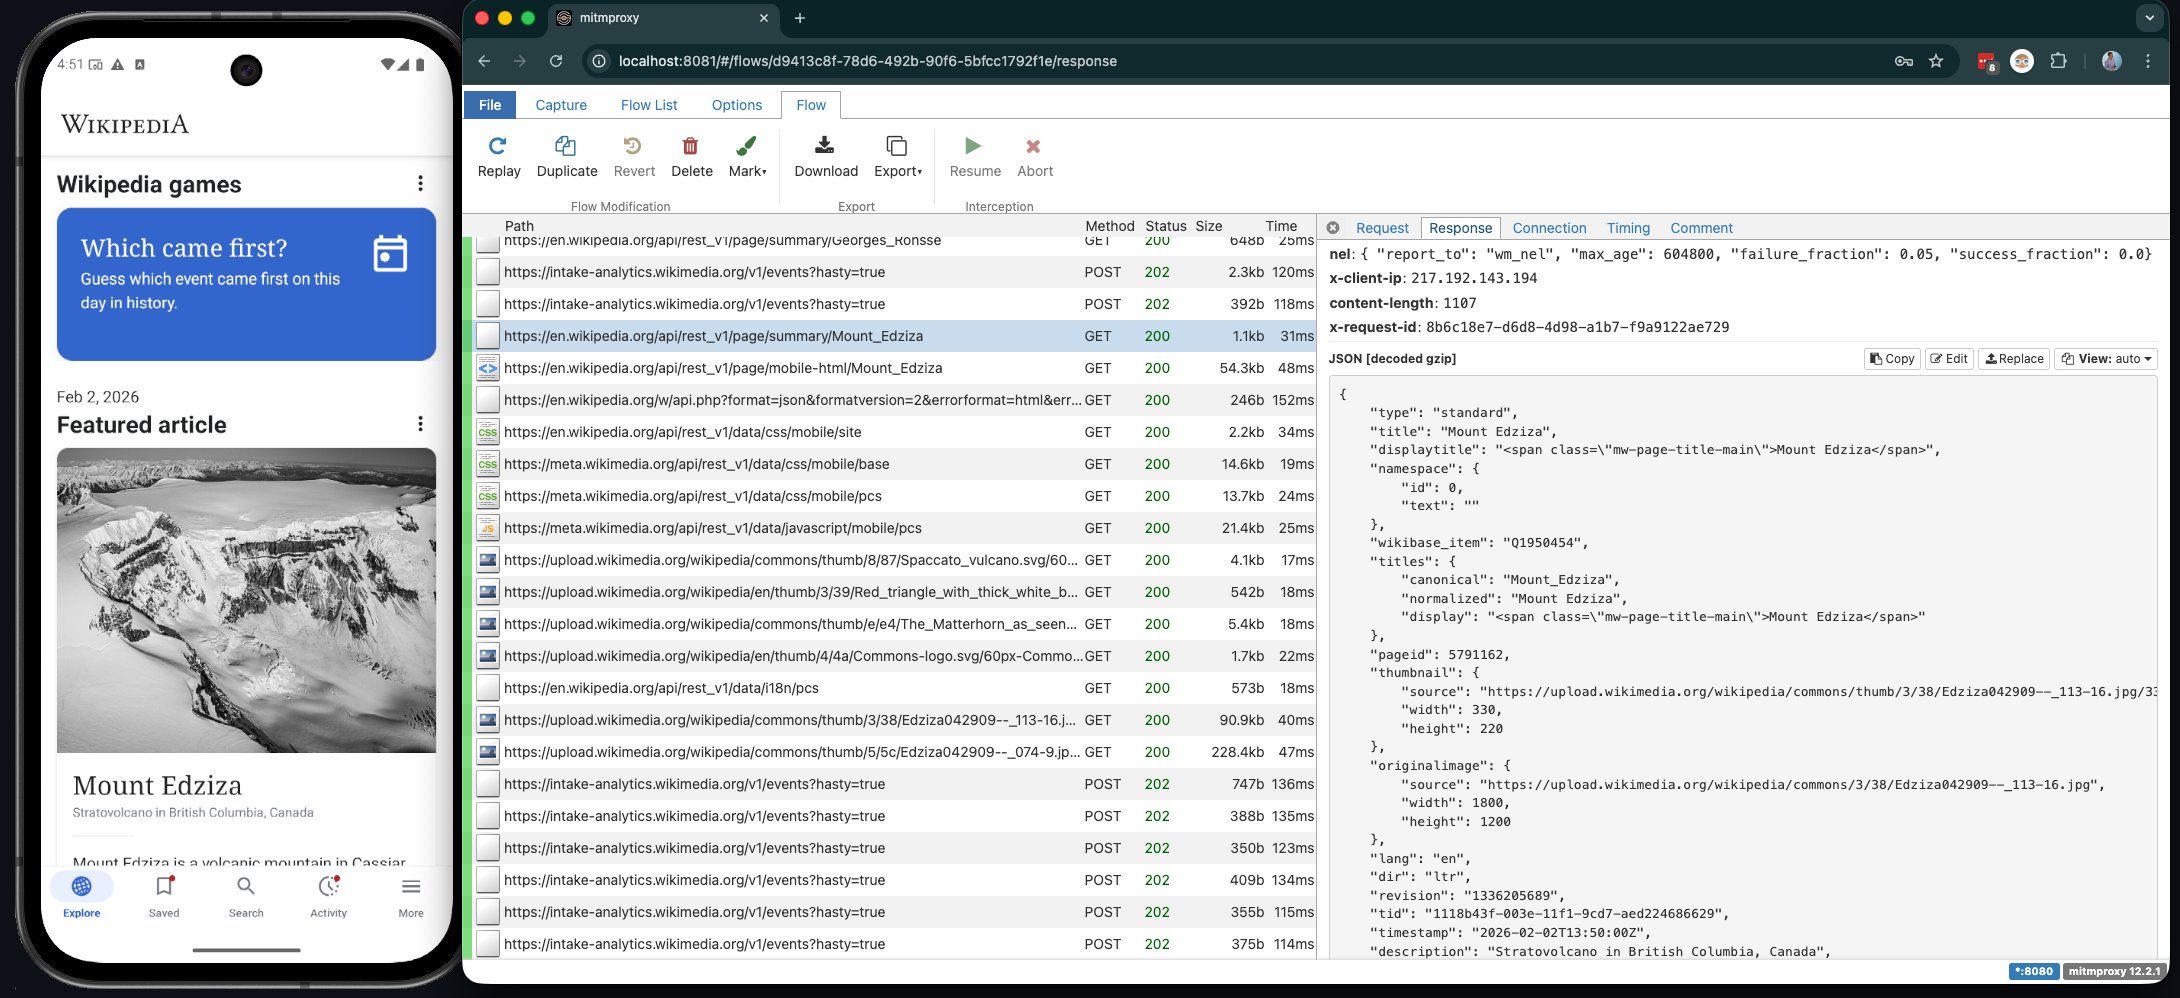Switch to the Flow List tab

(x=649, y=105)
